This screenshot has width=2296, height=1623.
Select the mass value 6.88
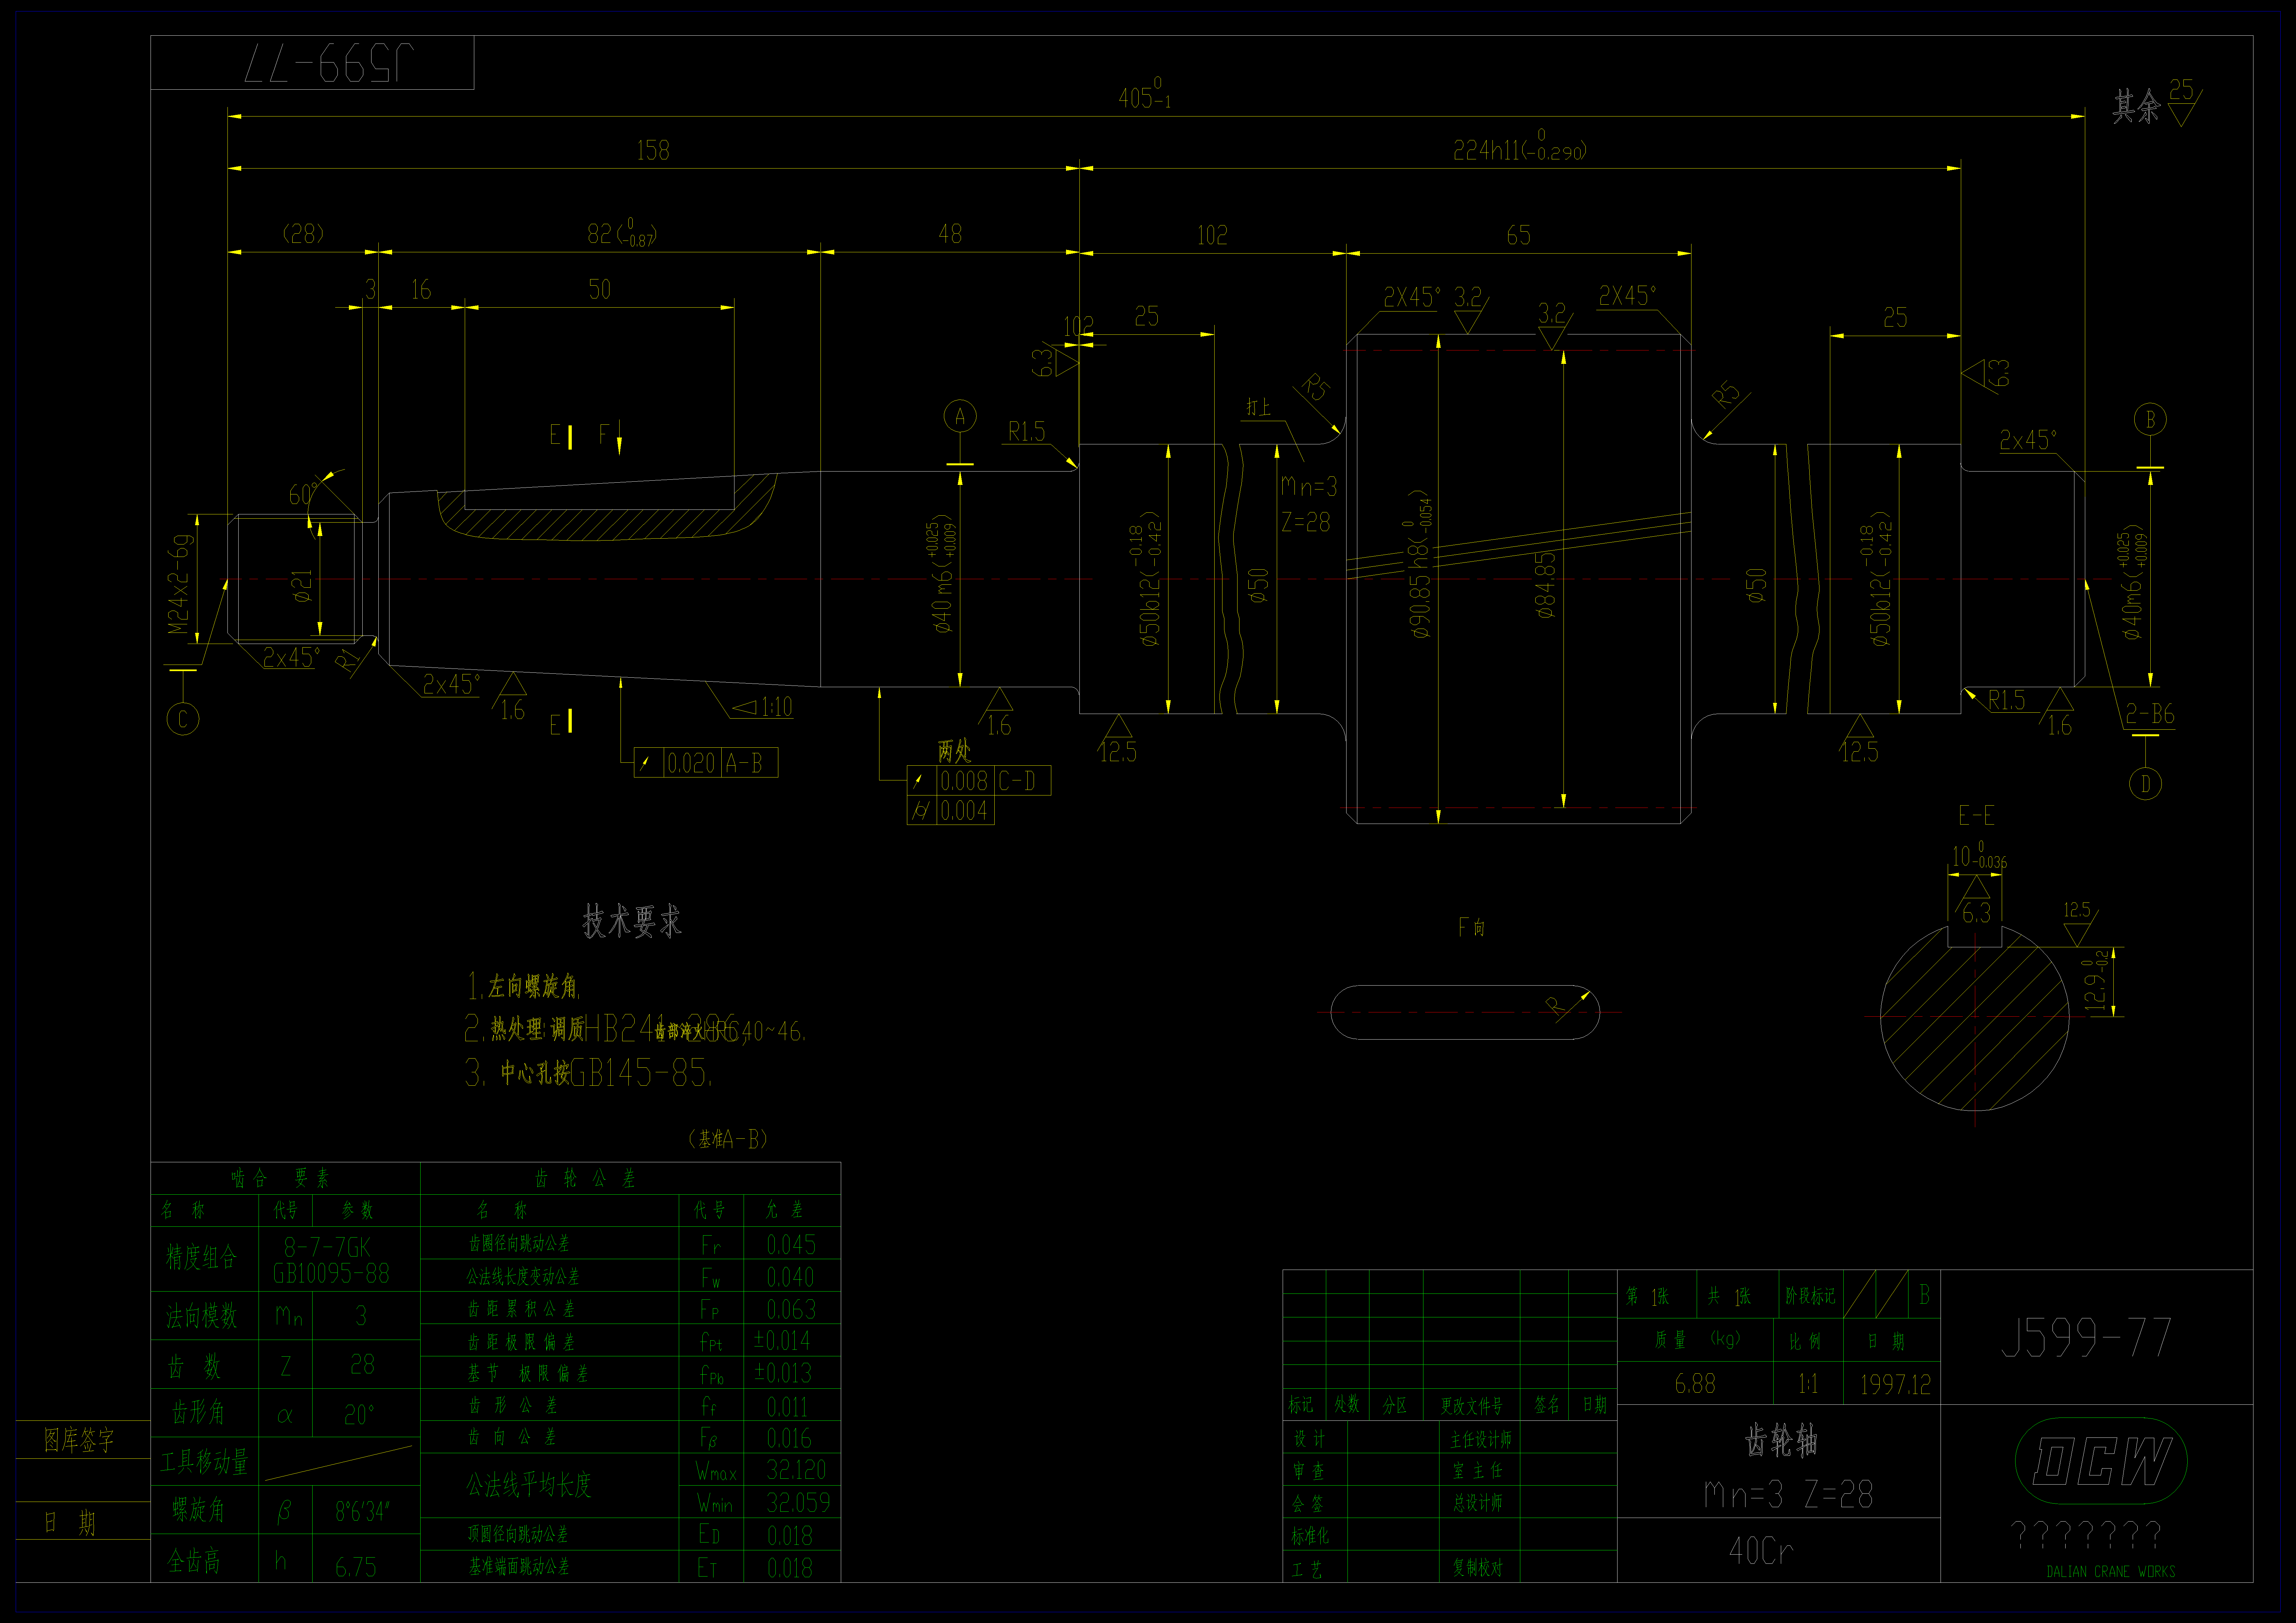(x=1695, y=1384)
